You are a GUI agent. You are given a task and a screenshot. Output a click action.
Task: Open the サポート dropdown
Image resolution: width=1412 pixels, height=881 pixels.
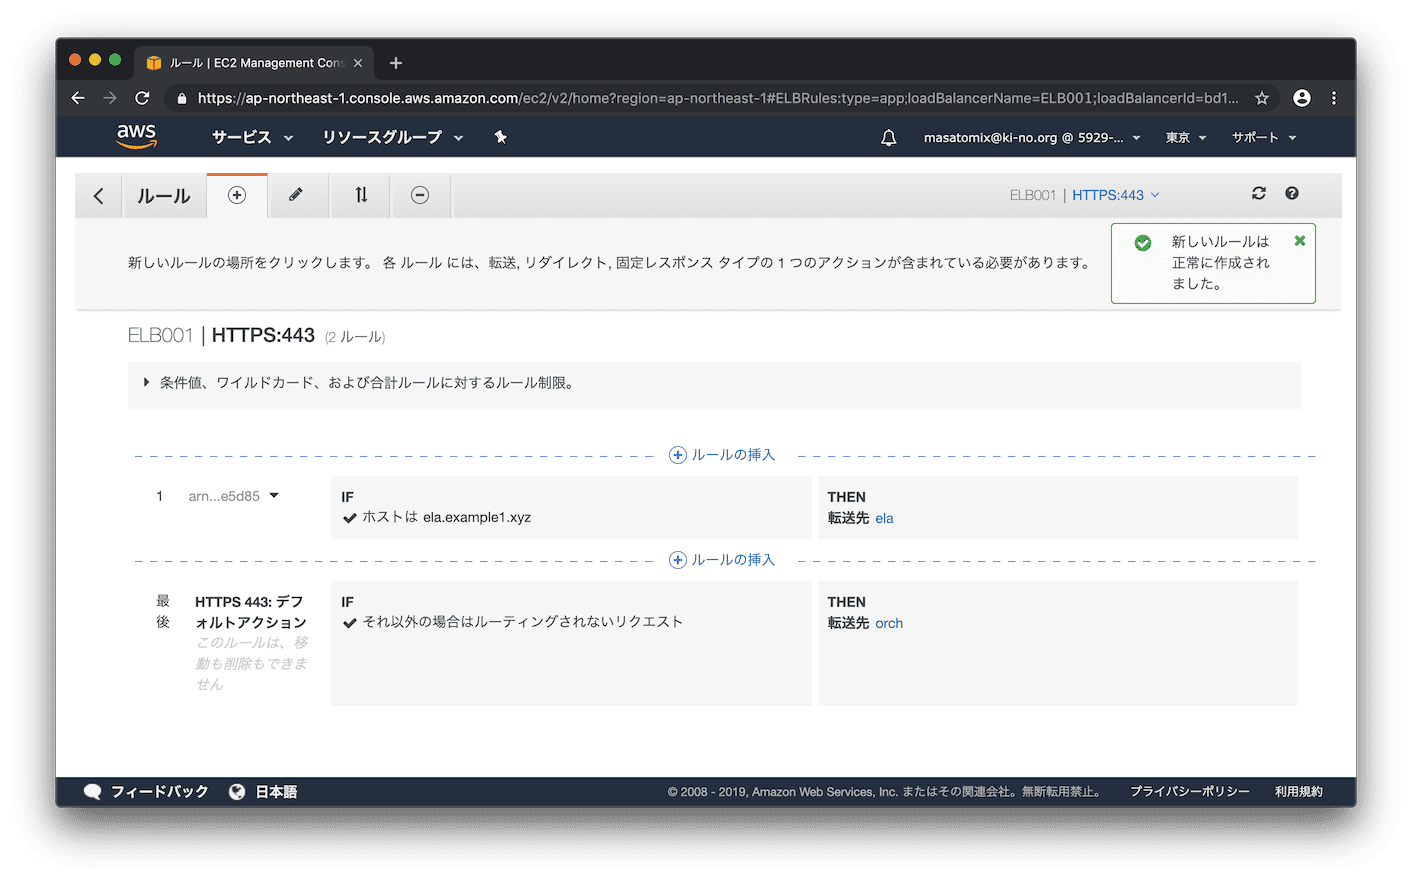(1264, 137)
